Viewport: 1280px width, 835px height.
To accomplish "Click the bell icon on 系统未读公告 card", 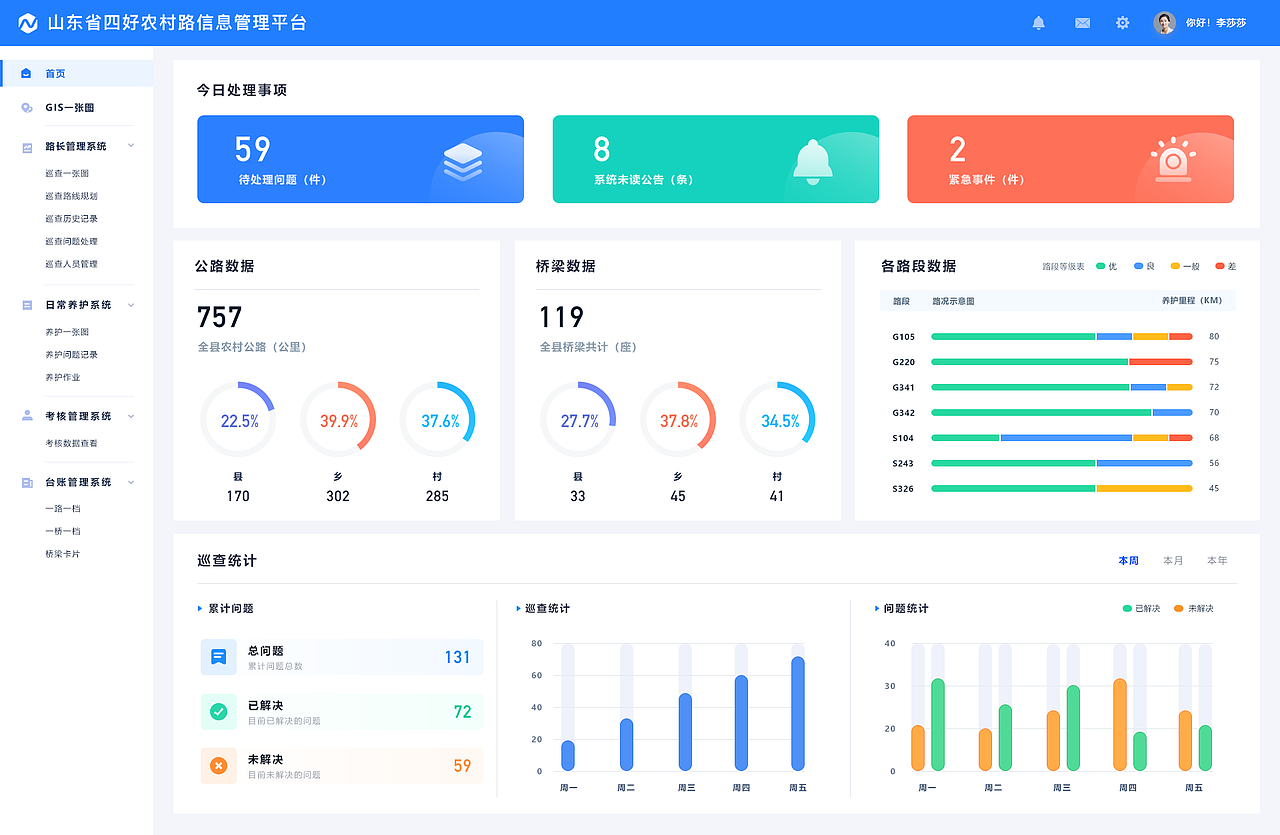I will [x=814, y=159].
